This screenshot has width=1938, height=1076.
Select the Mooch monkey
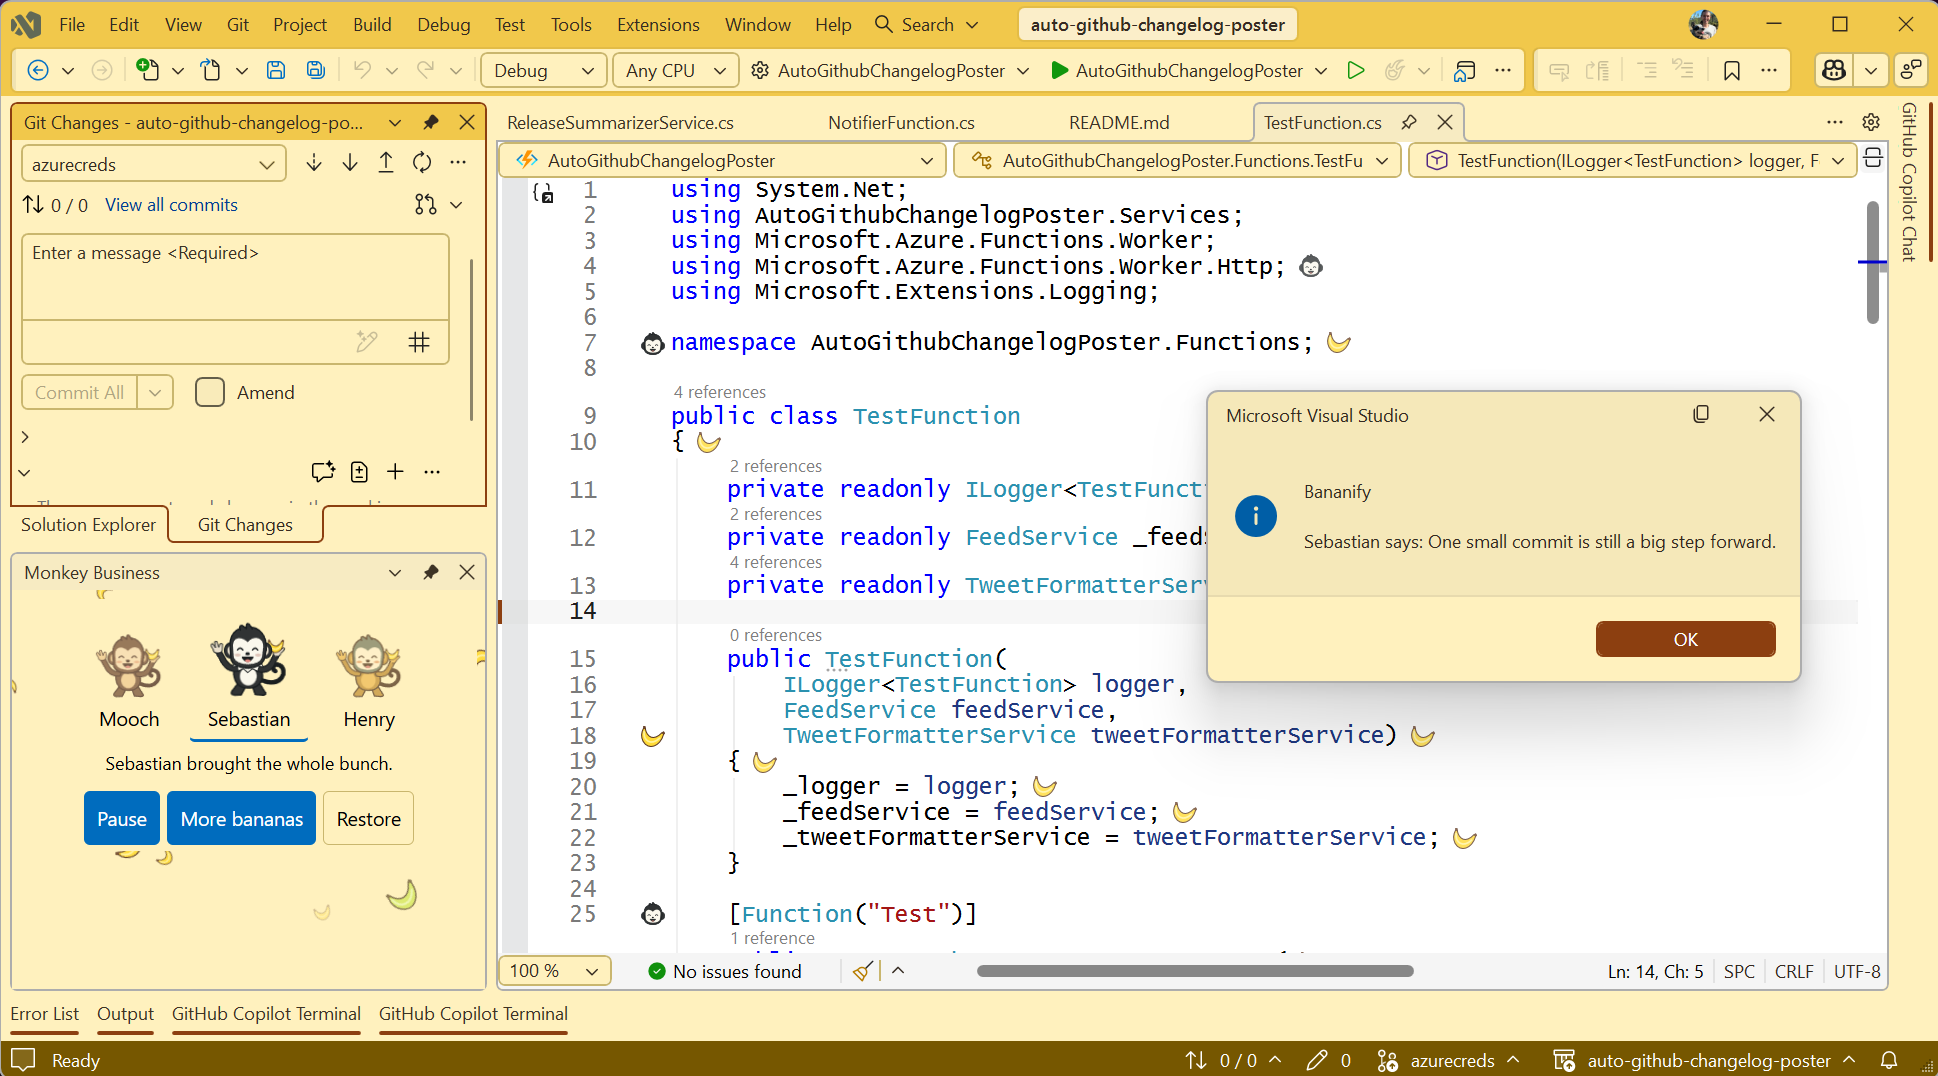[129, 682]
